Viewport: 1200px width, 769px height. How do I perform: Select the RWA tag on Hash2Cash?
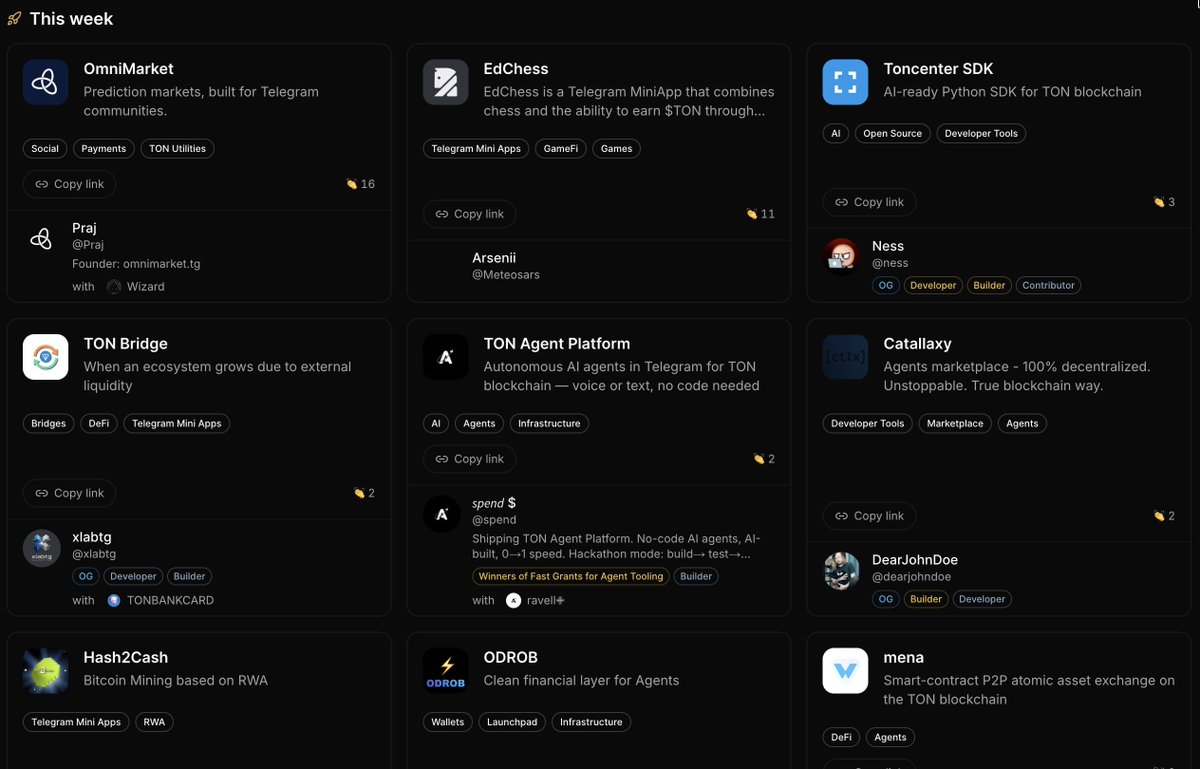[x=154, y=722]
